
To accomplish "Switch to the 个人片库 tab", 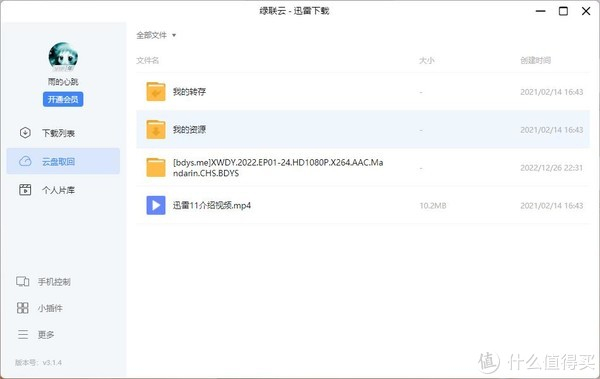I will pyautogui.click(x=63, y=190).
